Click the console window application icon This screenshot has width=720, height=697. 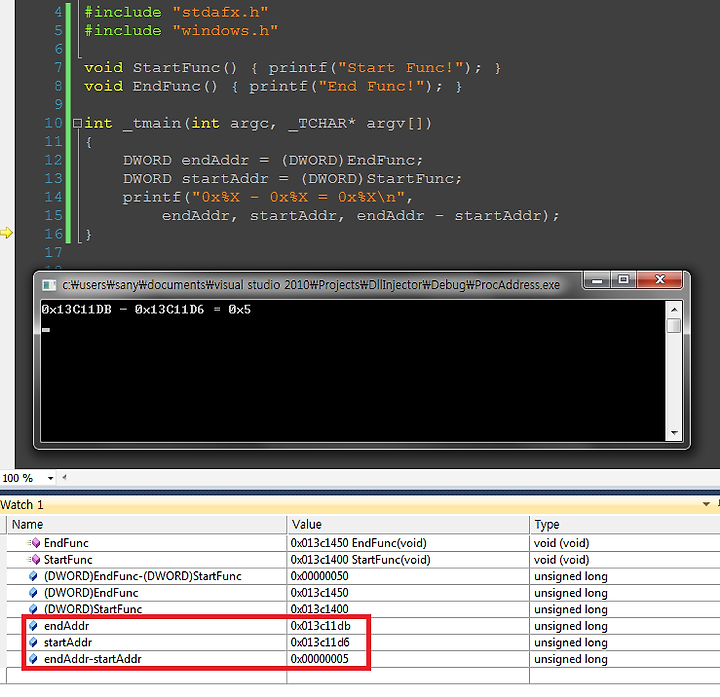49,285
